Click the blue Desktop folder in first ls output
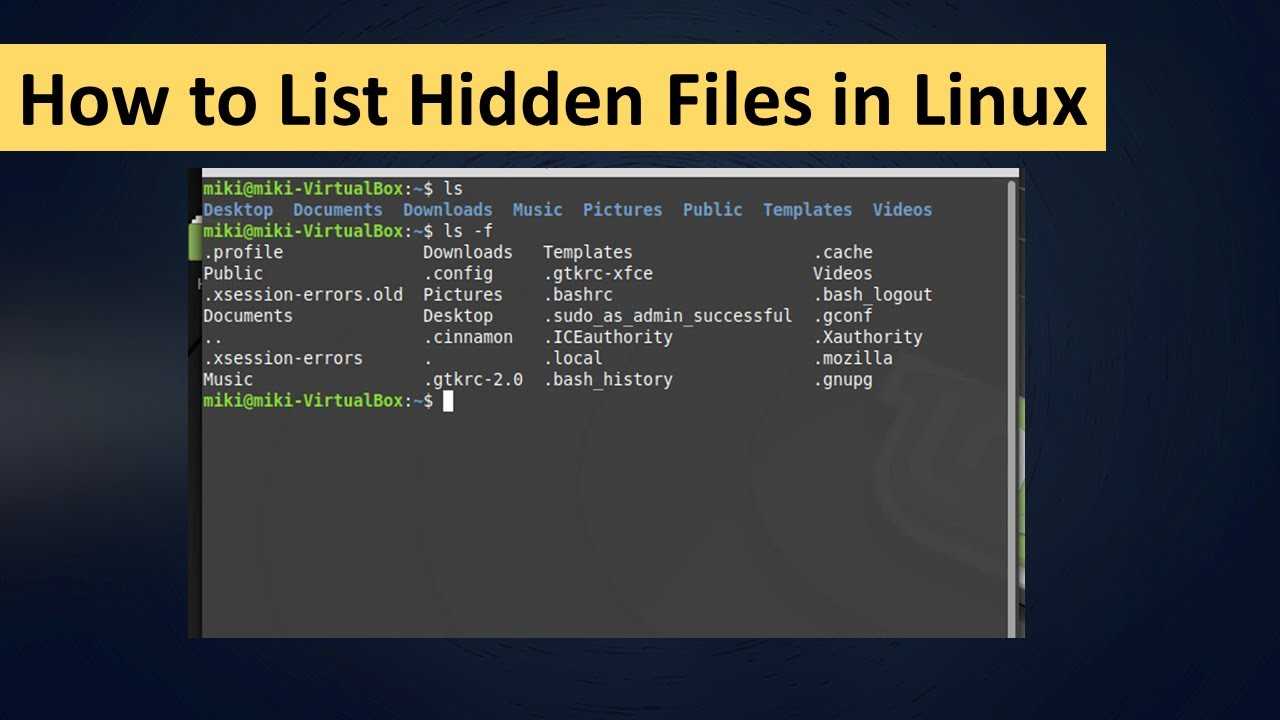1280x720 pixels. (x=238, y=210)
